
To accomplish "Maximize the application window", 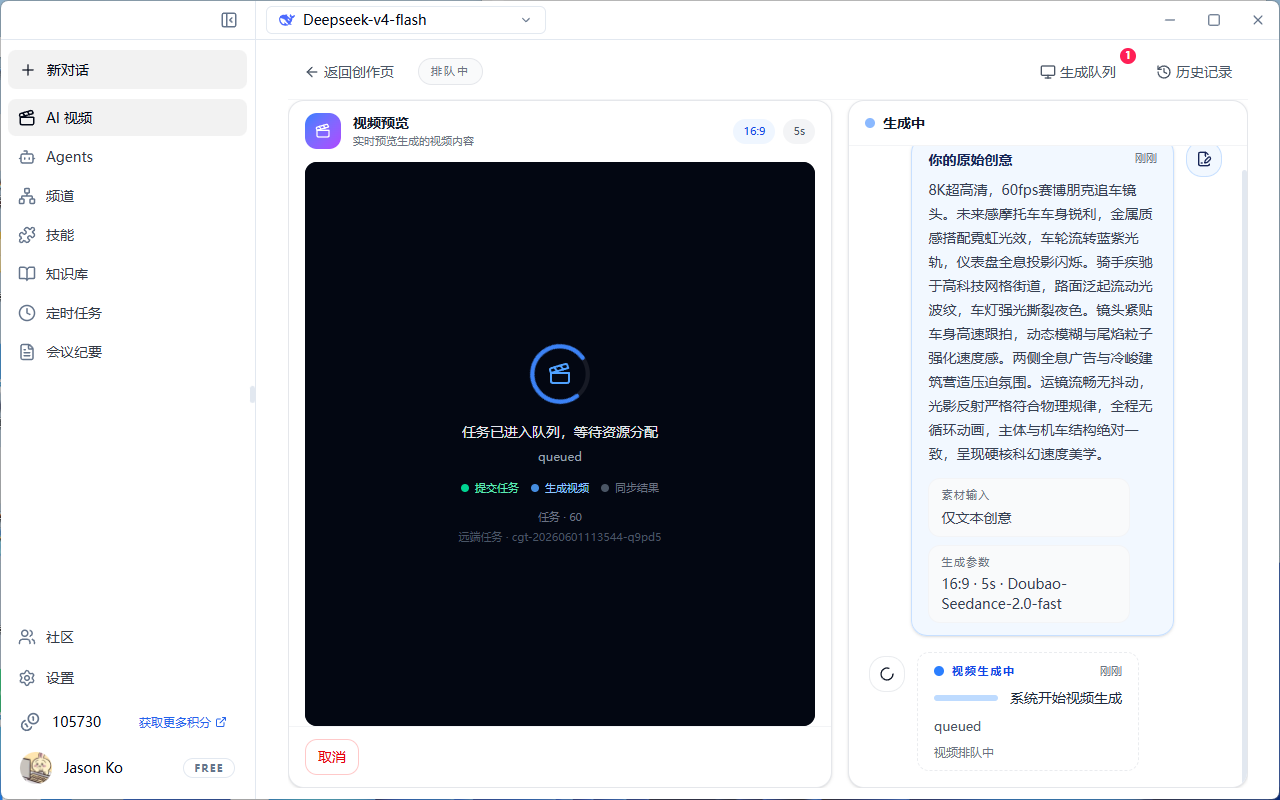I will (1214, 20).
